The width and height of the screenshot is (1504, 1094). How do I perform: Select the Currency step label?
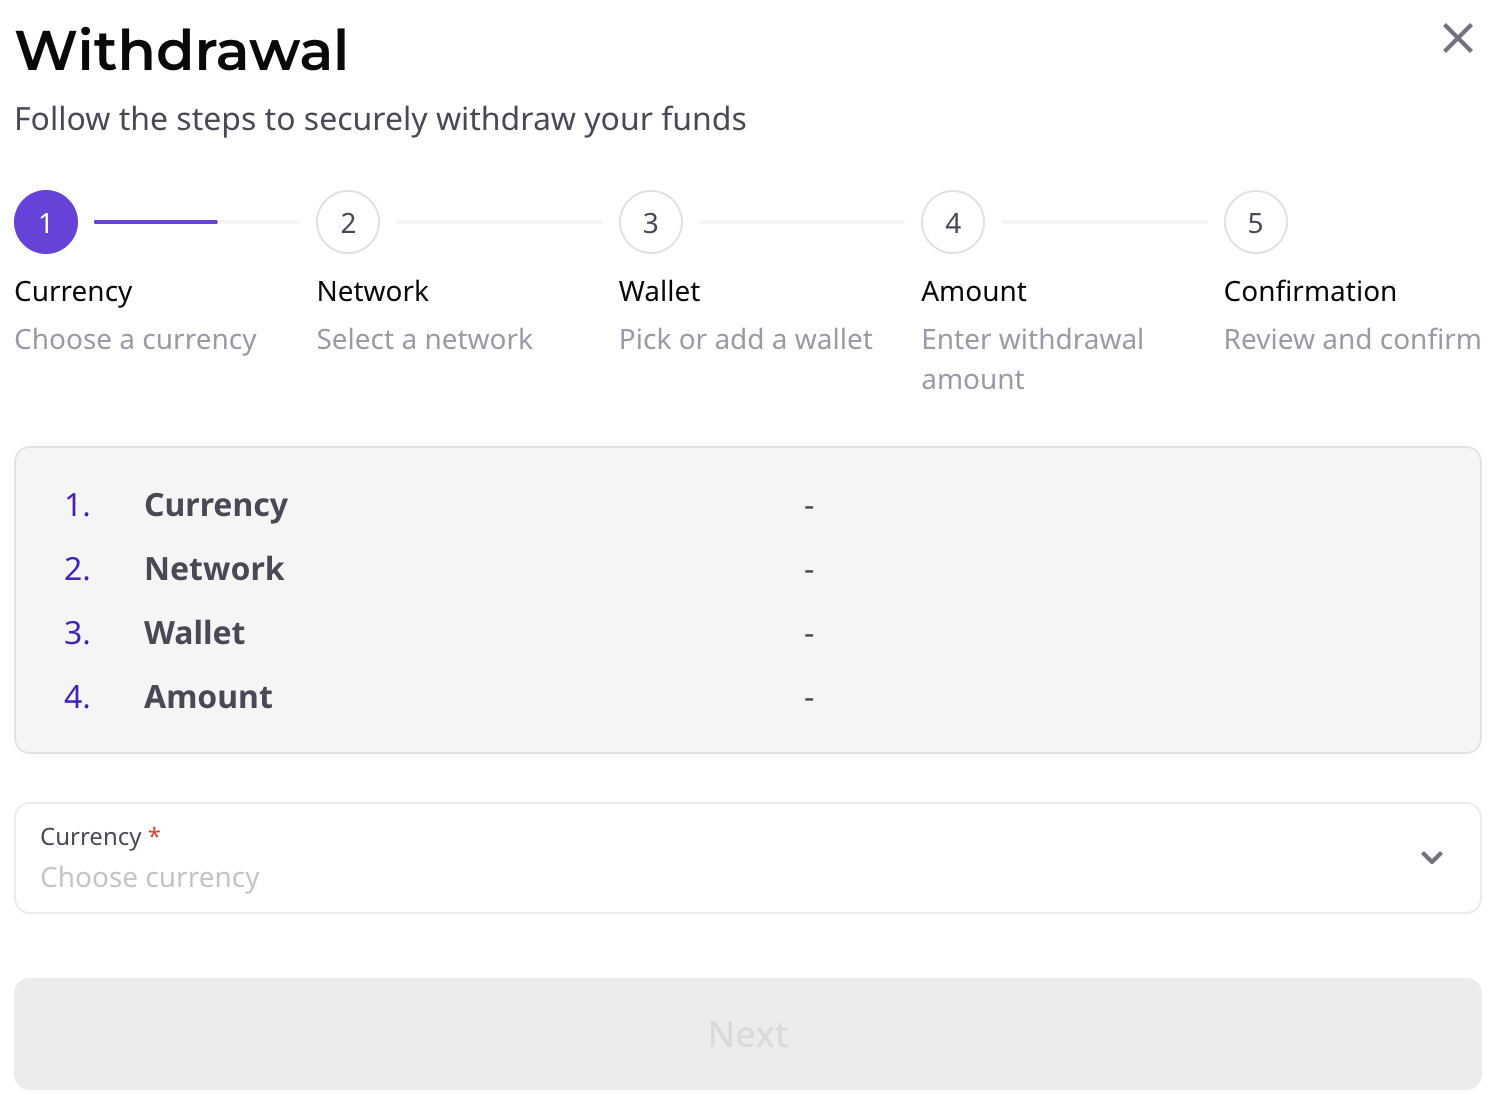coord(74,292)
